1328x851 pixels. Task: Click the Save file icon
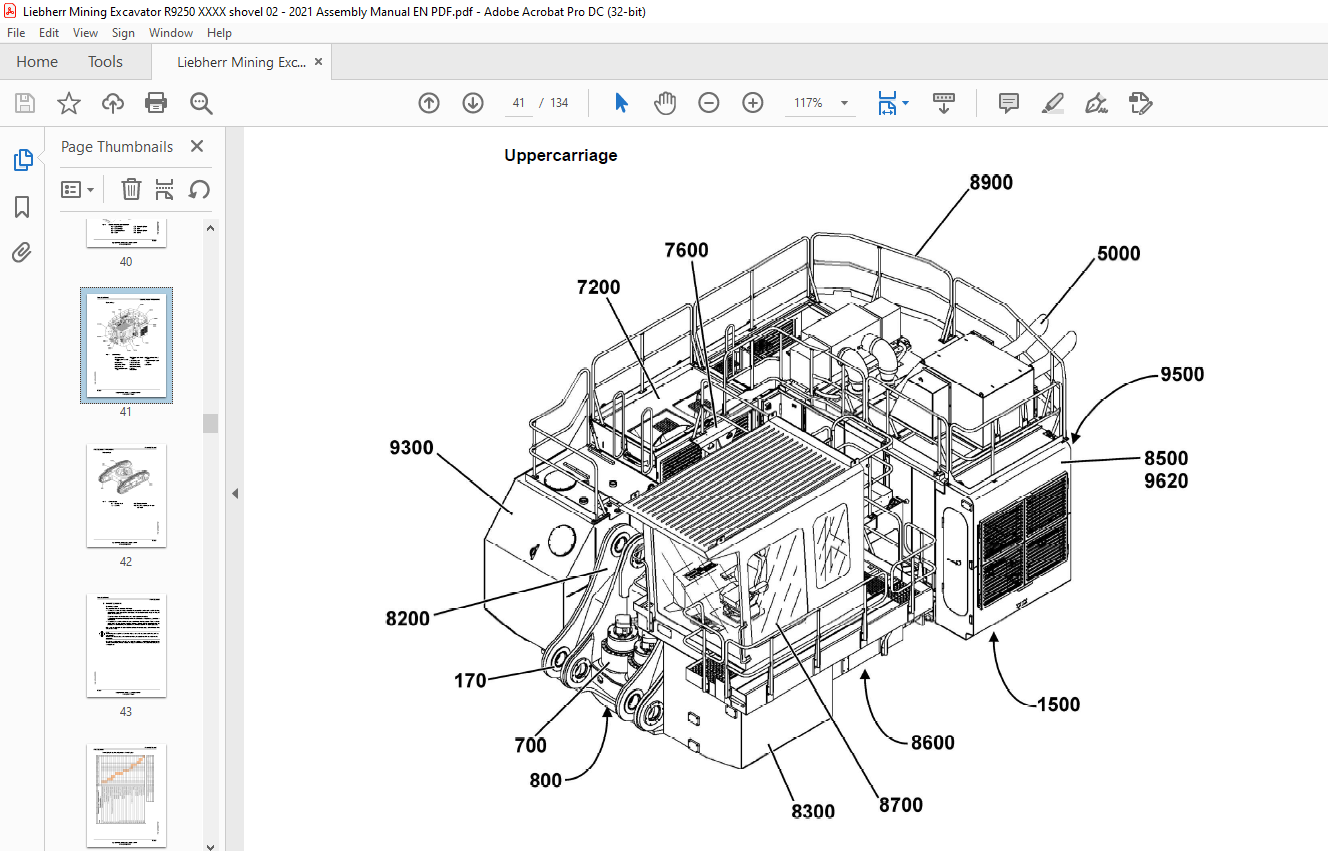(25, 103)
